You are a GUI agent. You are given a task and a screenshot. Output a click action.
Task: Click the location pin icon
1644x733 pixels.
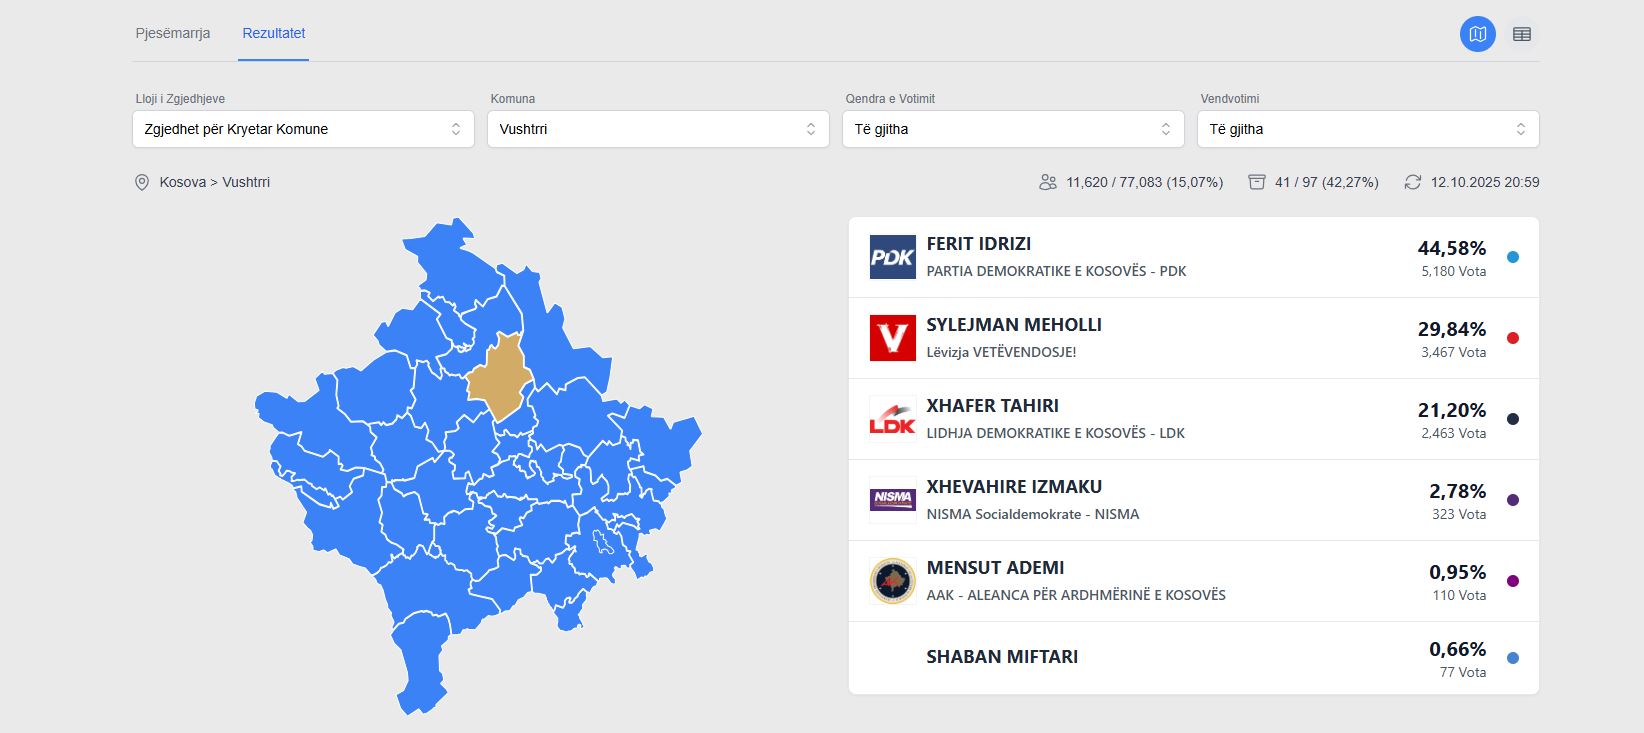[142, 182]
